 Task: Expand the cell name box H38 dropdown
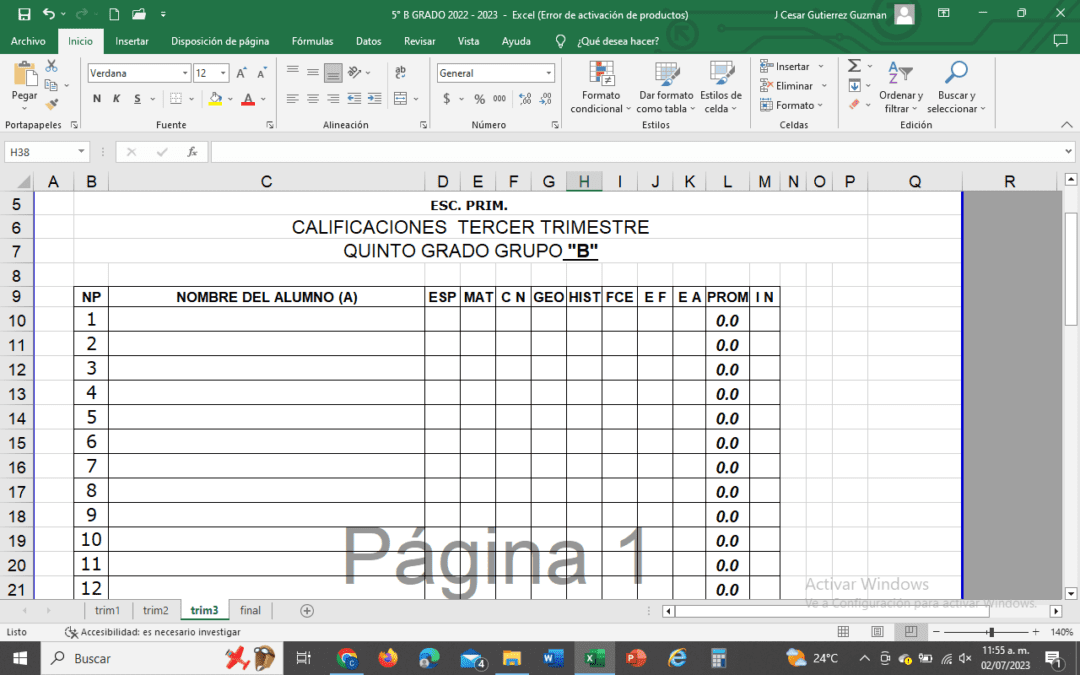[x=82, y=151]
